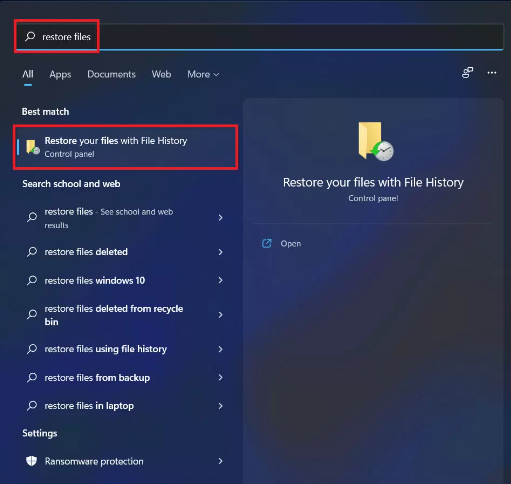The image size is (511, 484).
Task: Click search icon beside 'restore files in laptop'
Action: (x=32, y=406)
